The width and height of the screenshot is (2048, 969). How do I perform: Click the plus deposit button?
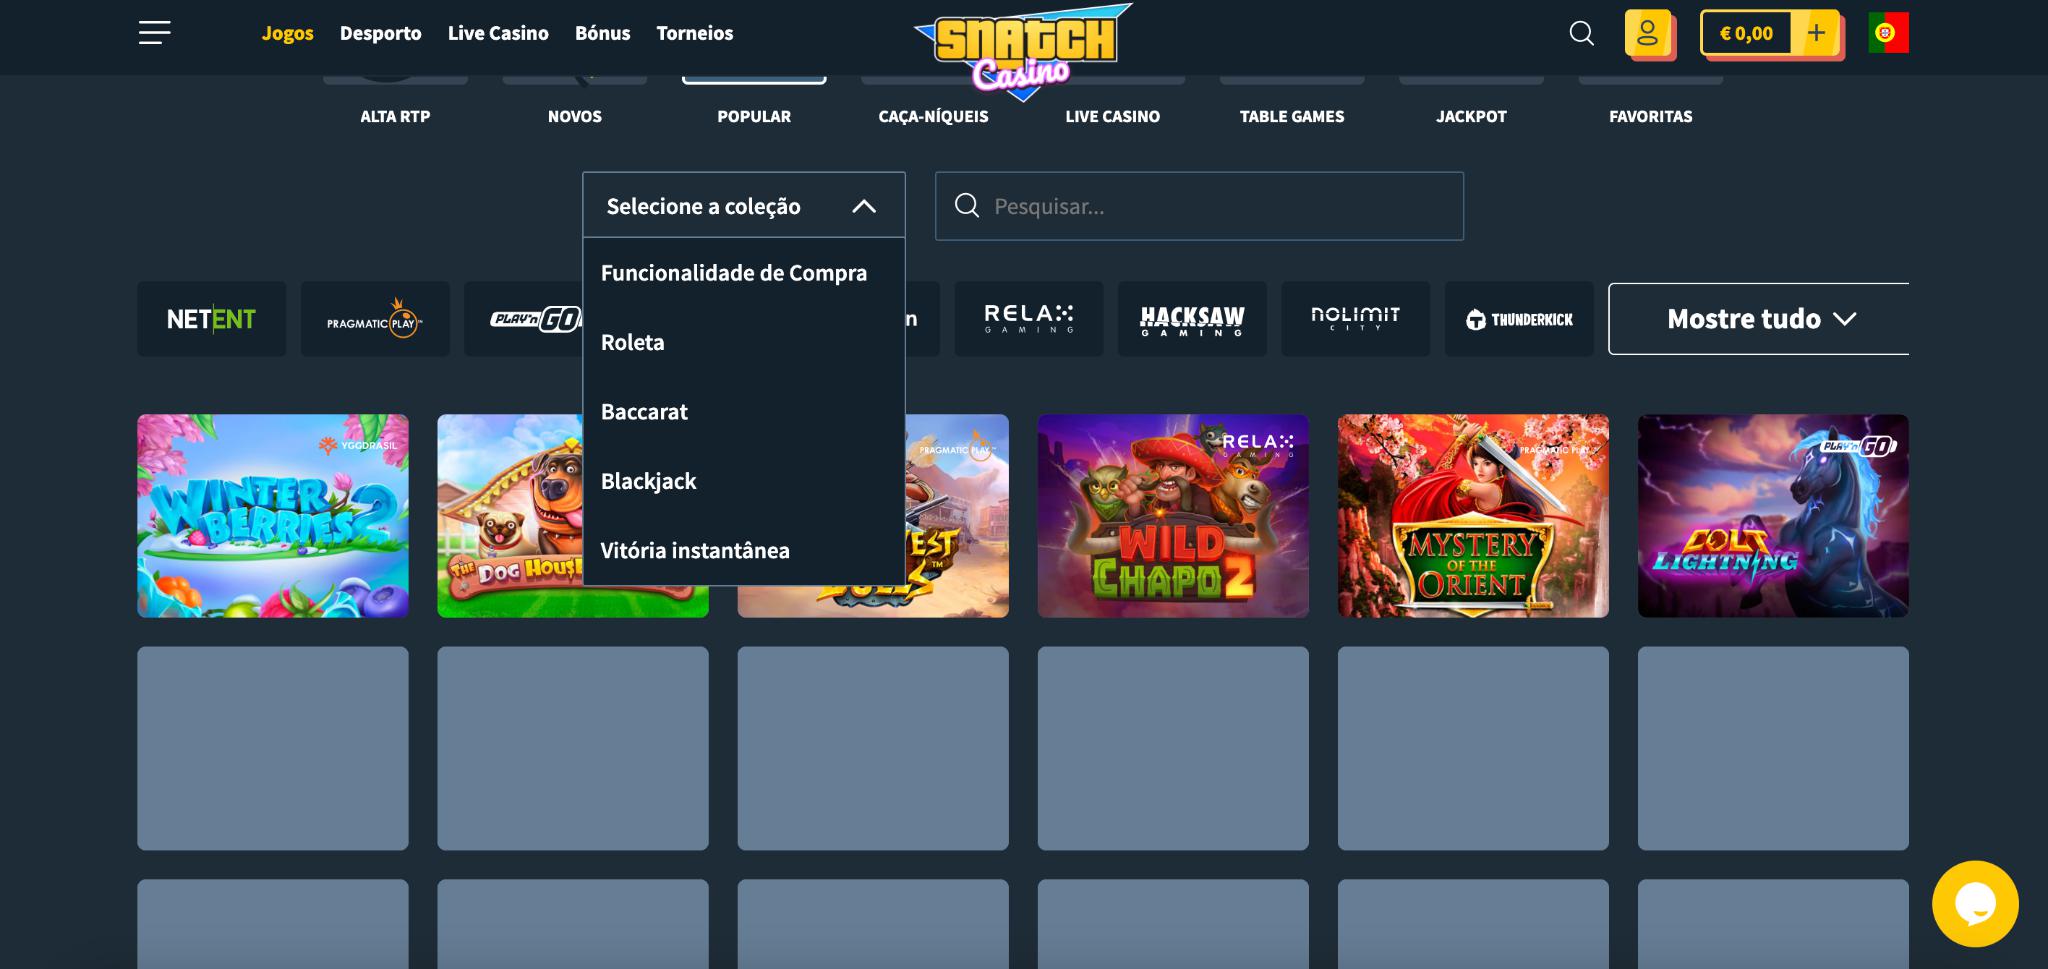point(1816,33)
